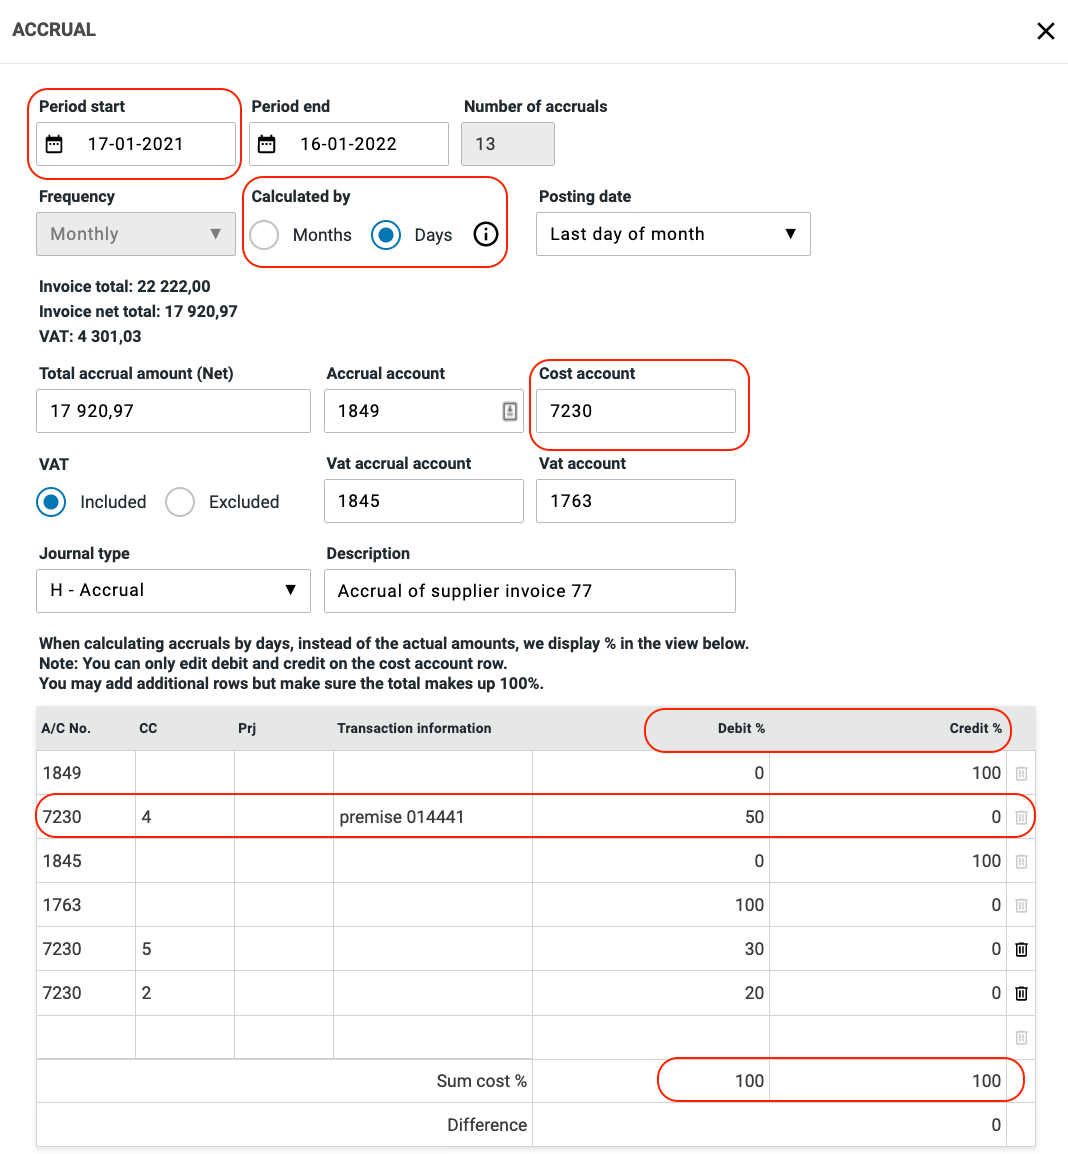Click the trash icon on the 1849 row
This screenshot has height=1154, width=1068.
coord(1021,773)
